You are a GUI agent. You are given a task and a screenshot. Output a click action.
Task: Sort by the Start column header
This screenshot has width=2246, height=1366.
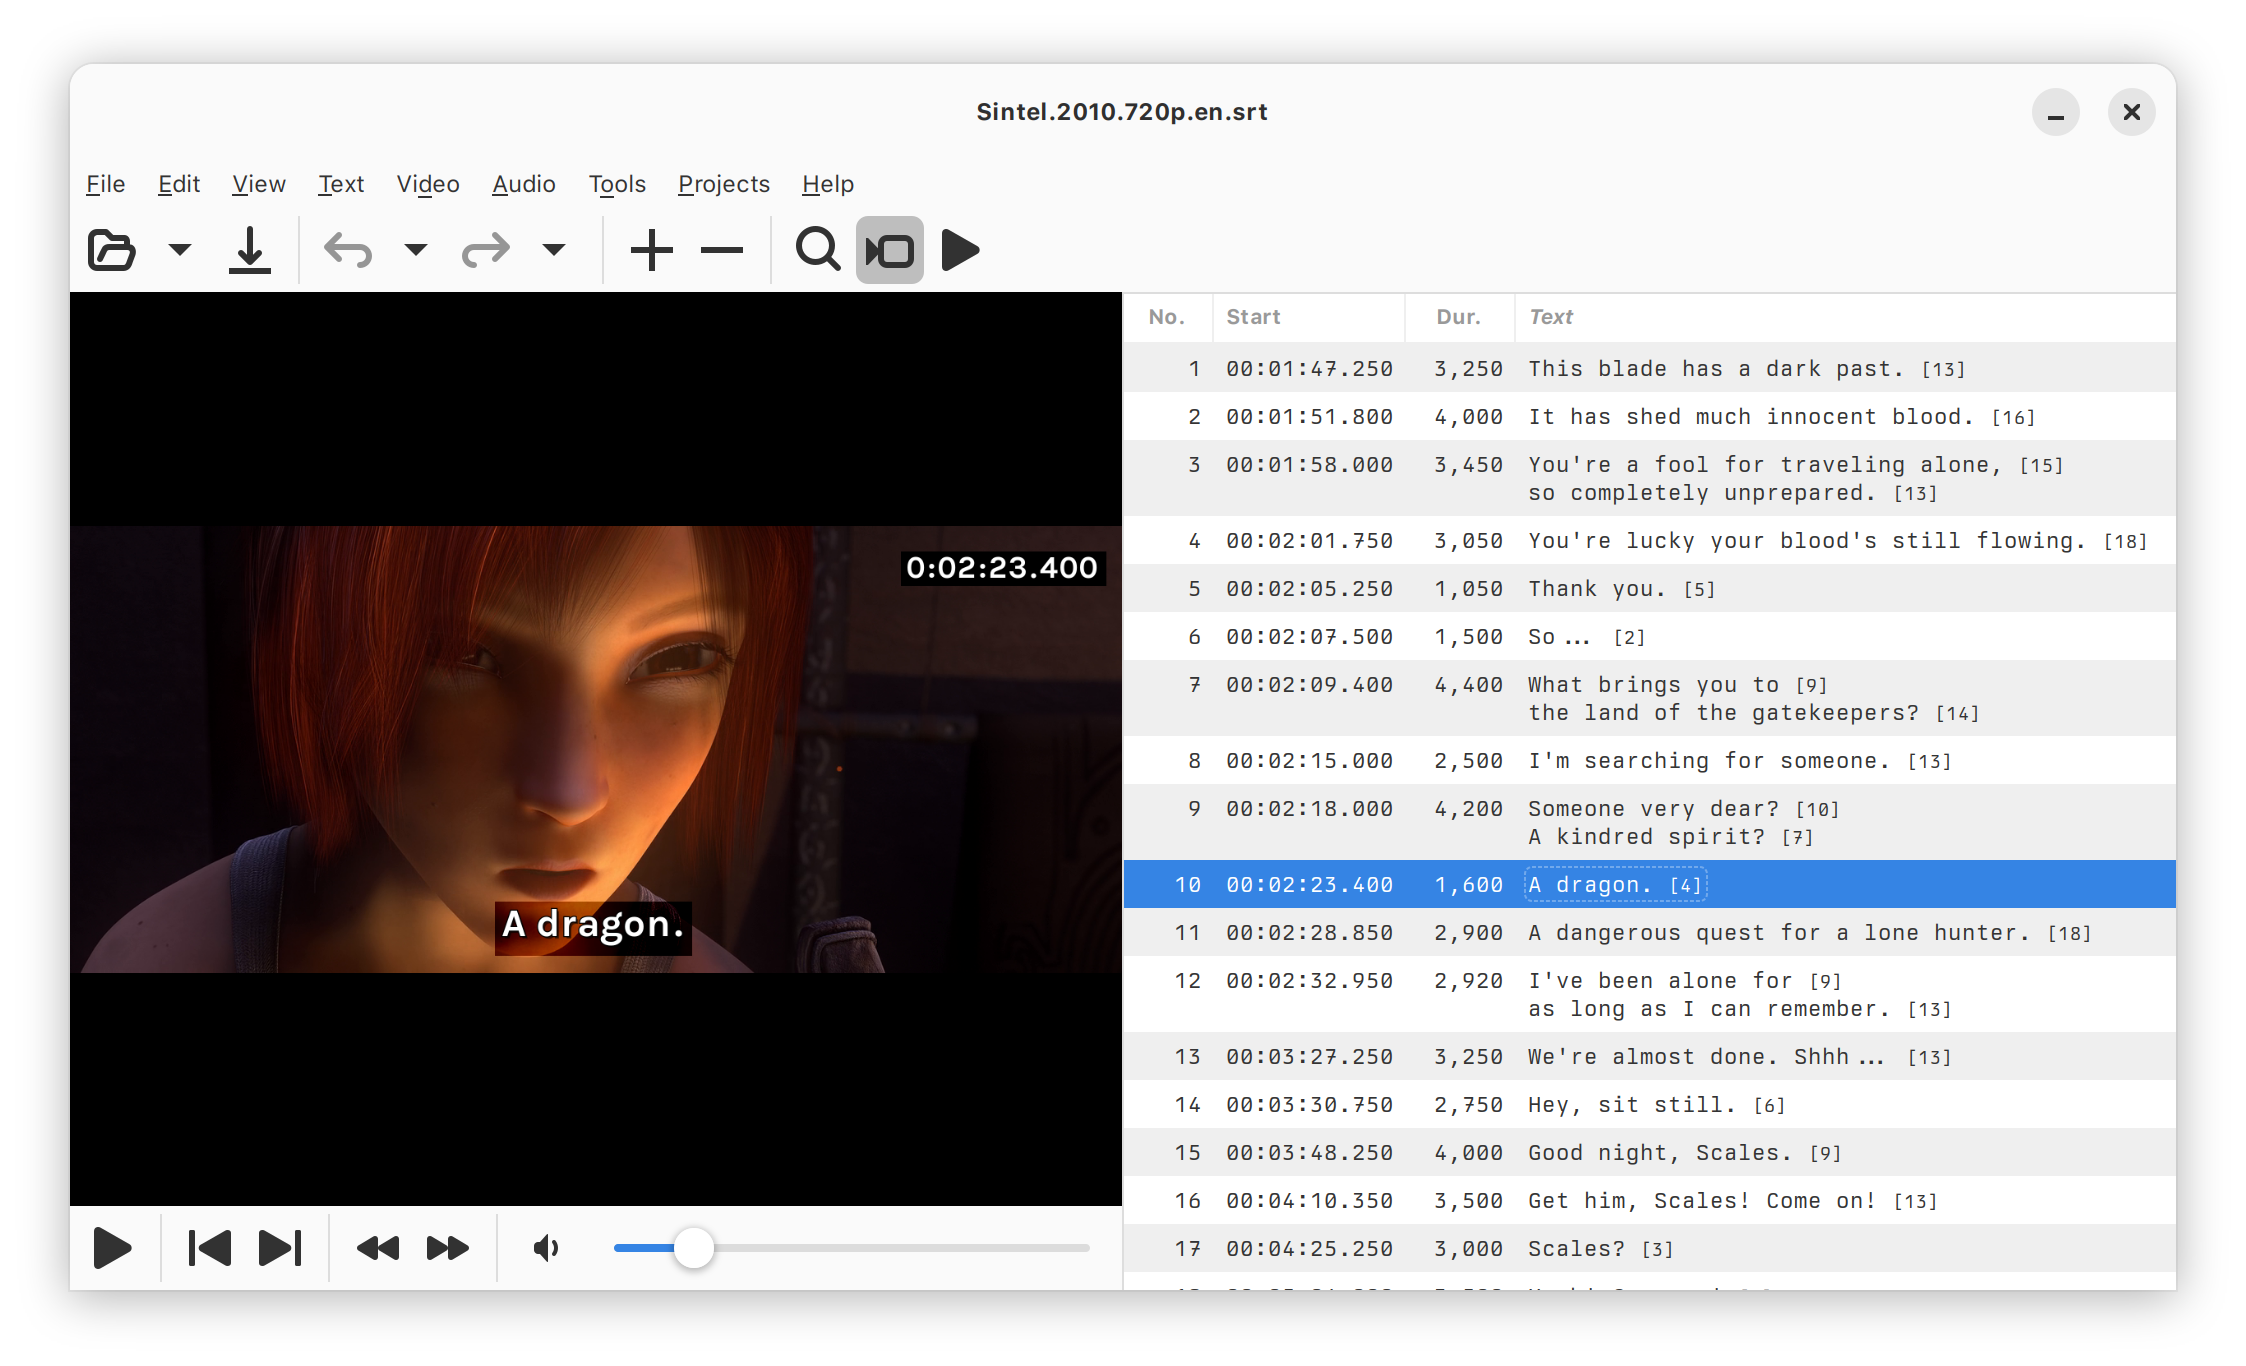tap(1253, 317)
